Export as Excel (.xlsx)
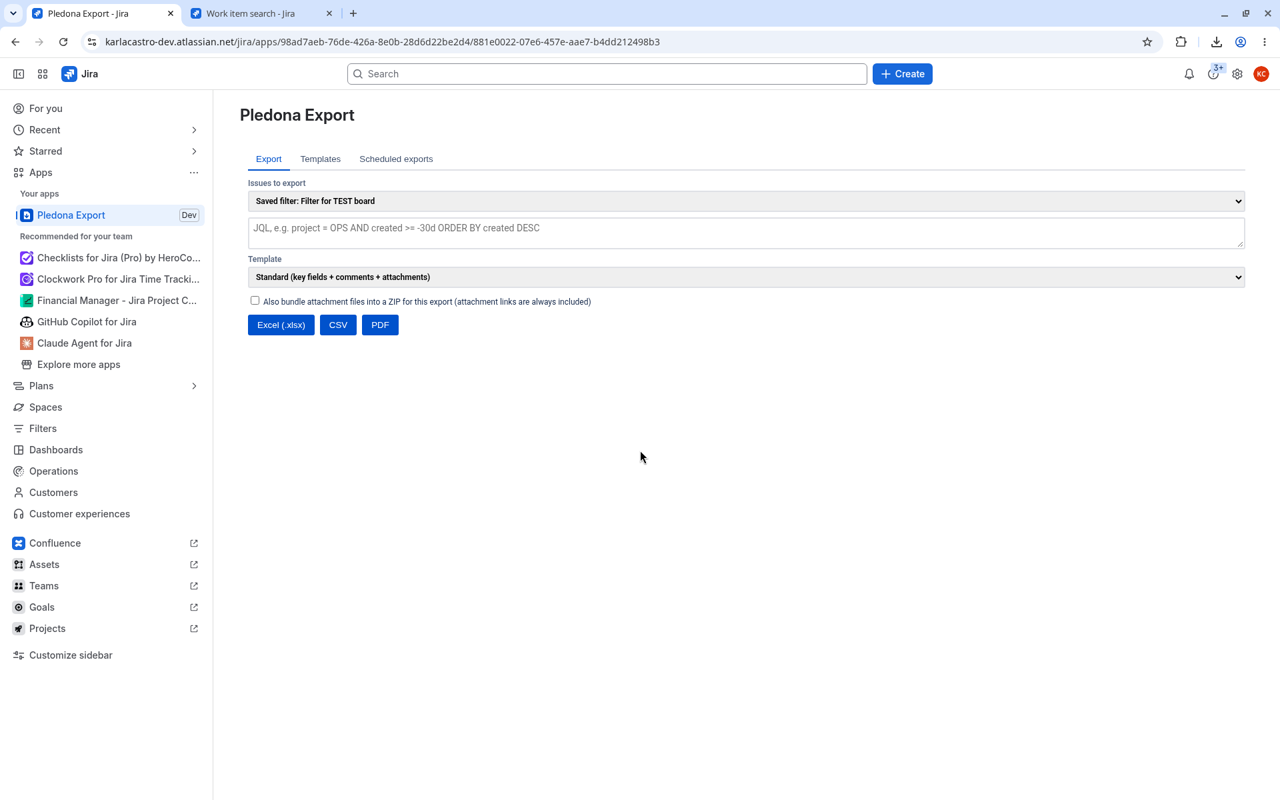The height and width of the screenshot is (800, 1280). [281, 325]
